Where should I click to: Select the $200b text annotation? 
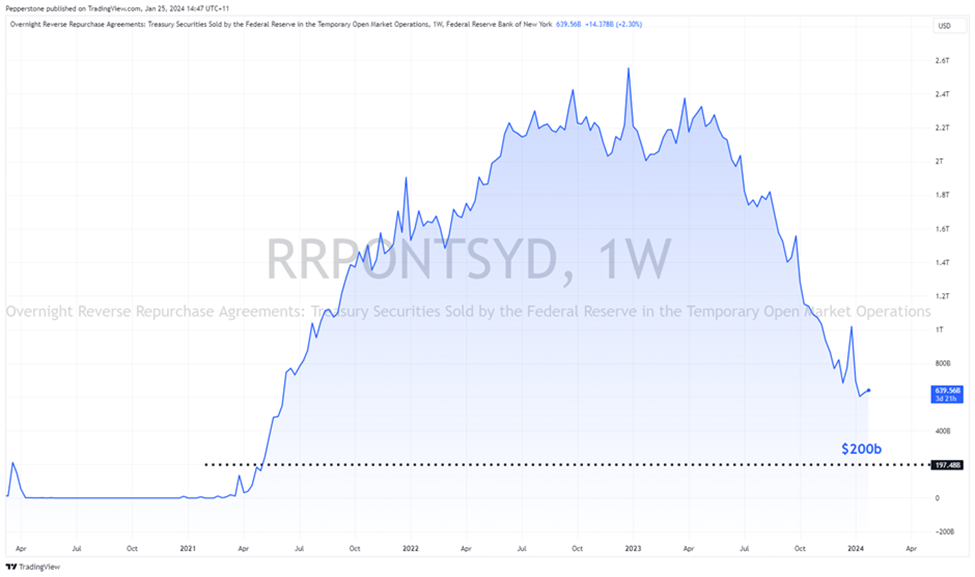point(860,449)
